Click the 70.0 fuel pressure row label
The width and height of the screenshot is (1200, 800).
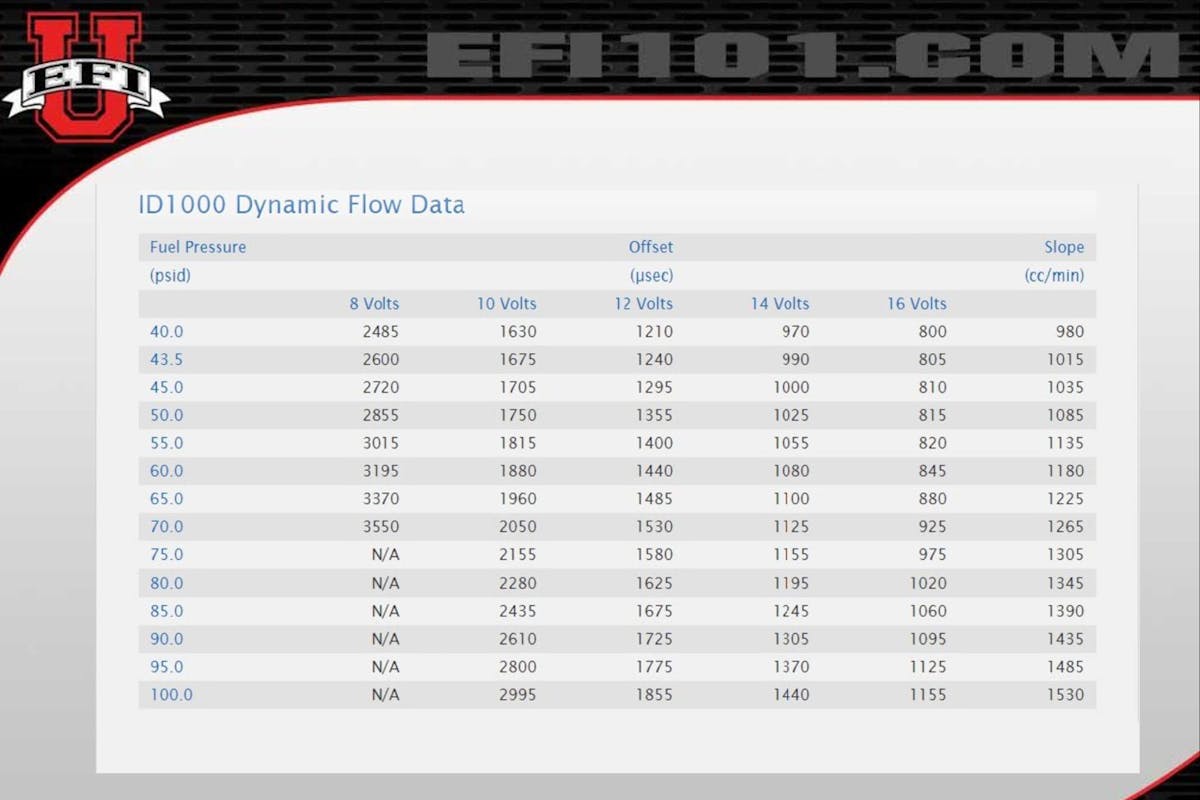pos(167,527)
